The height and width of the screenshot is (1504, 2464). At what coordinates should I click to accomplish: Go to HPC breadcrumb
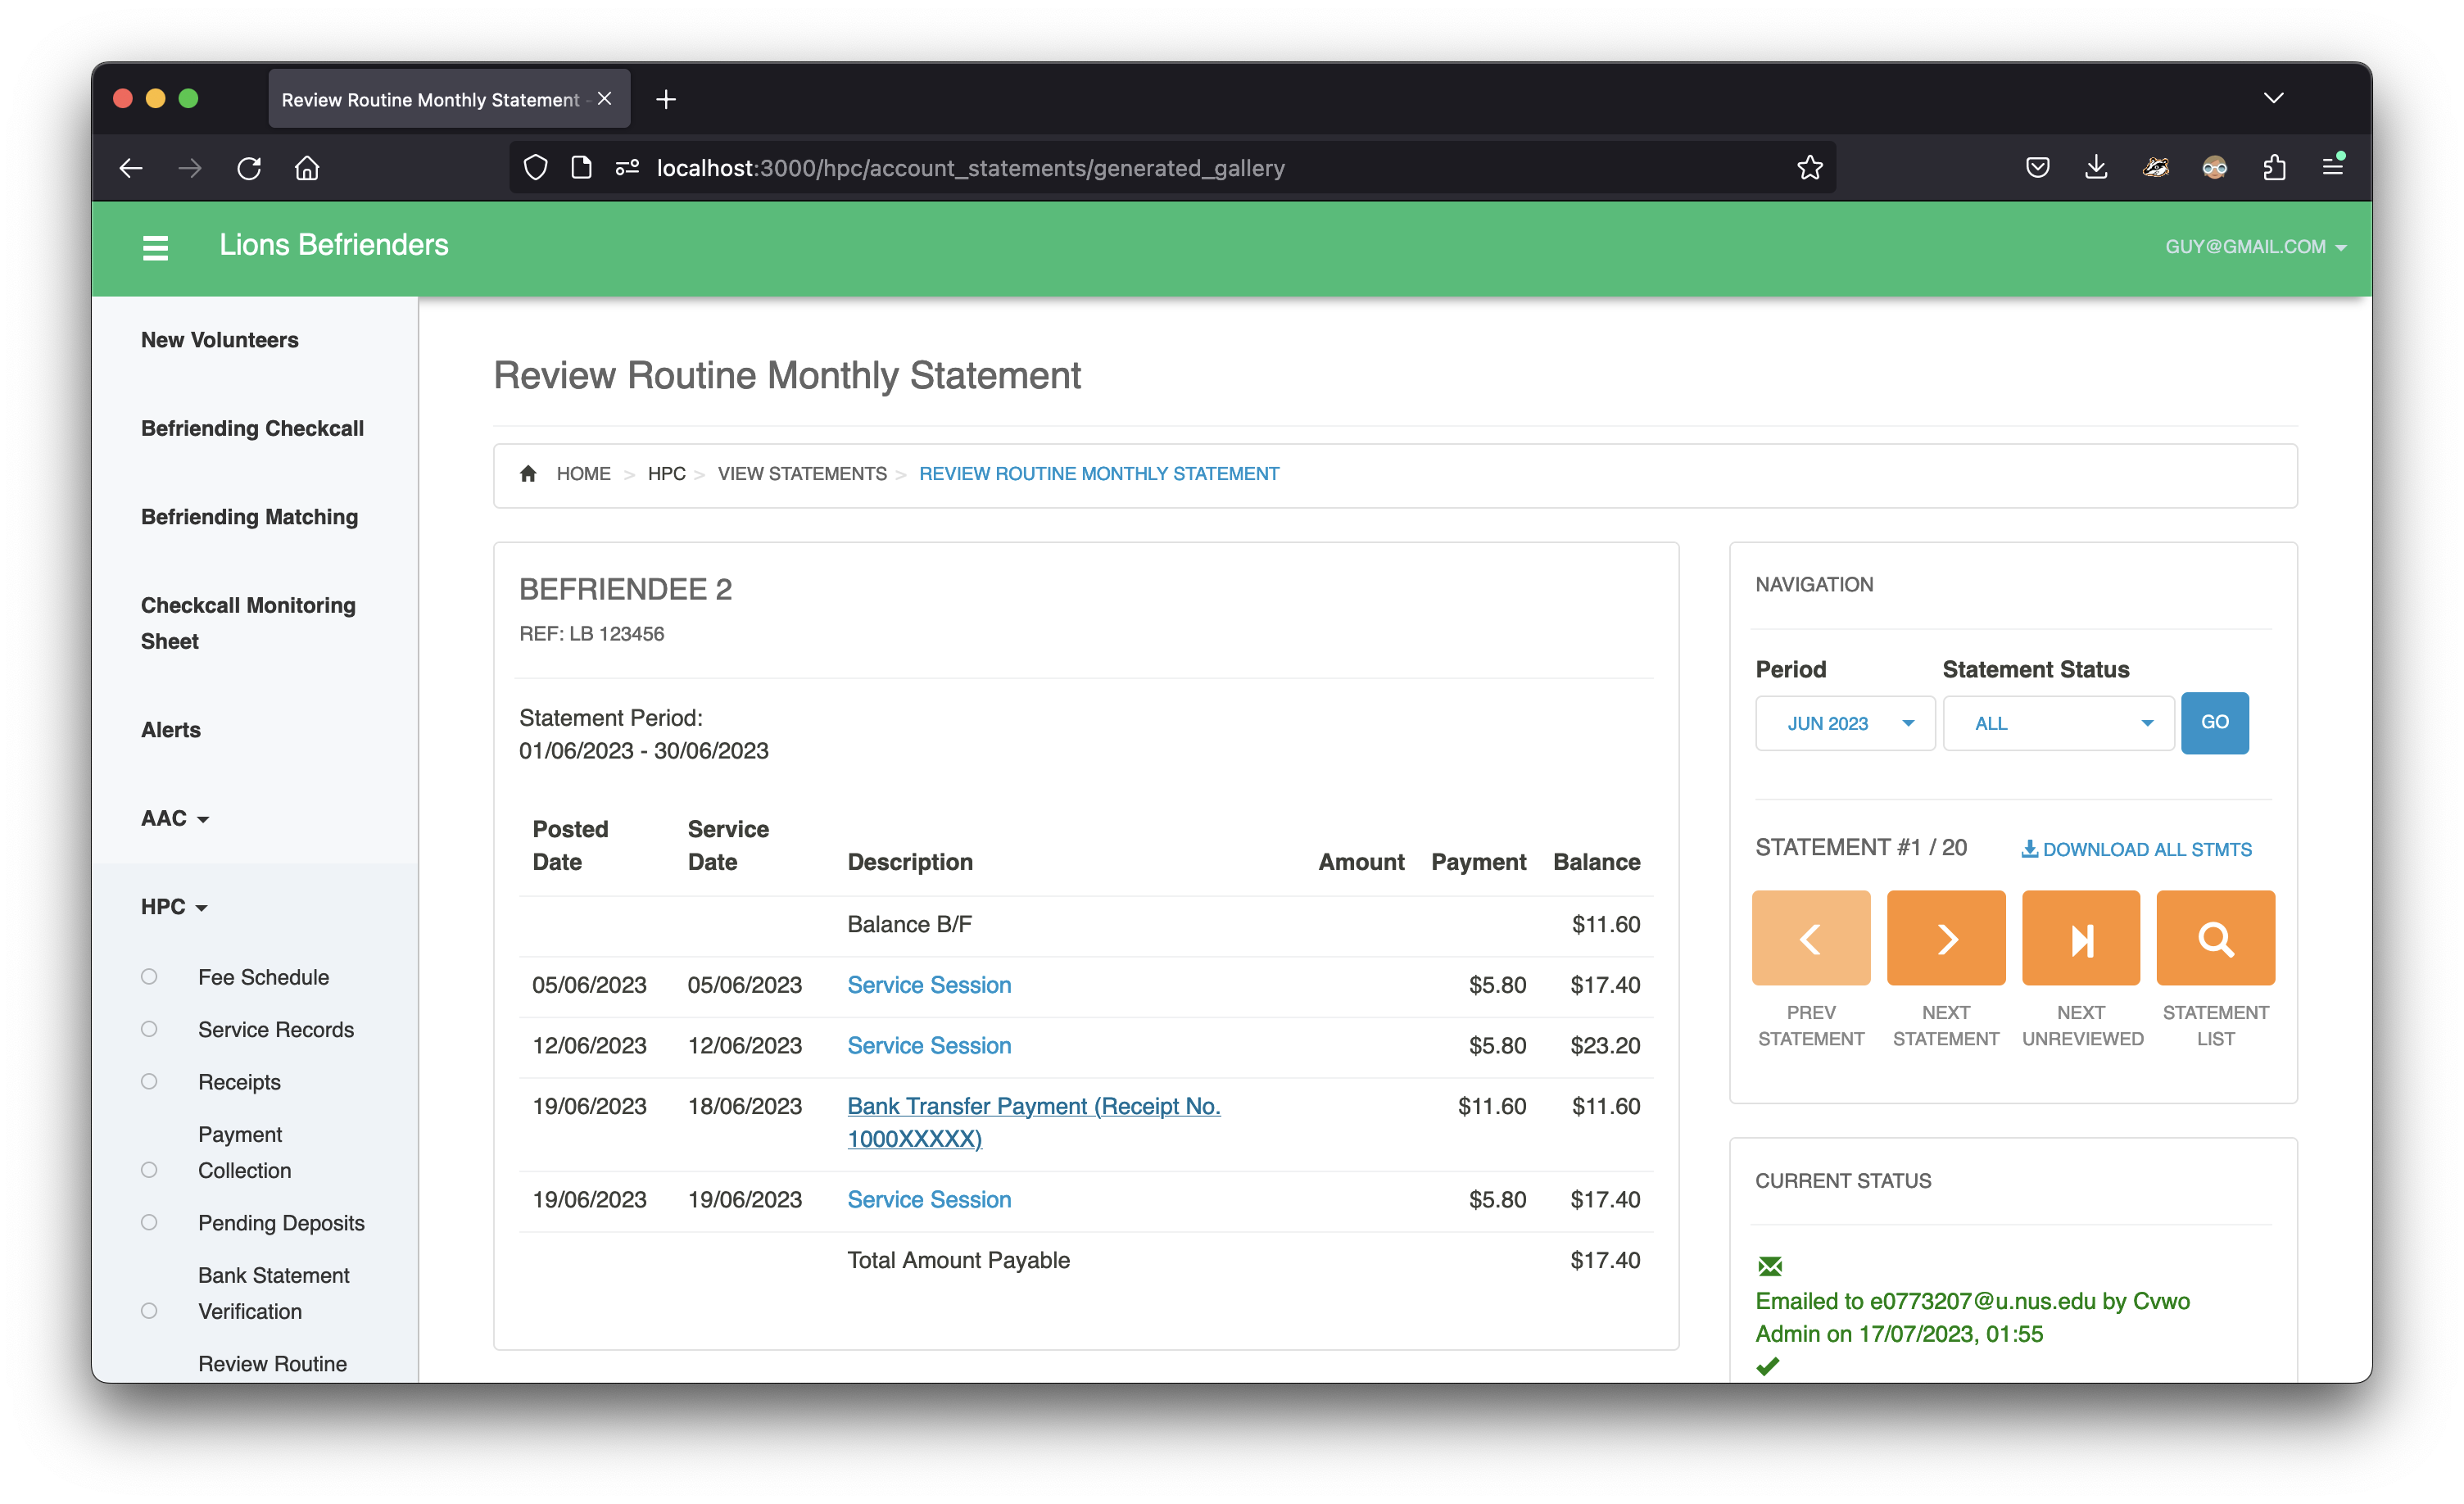666,473
